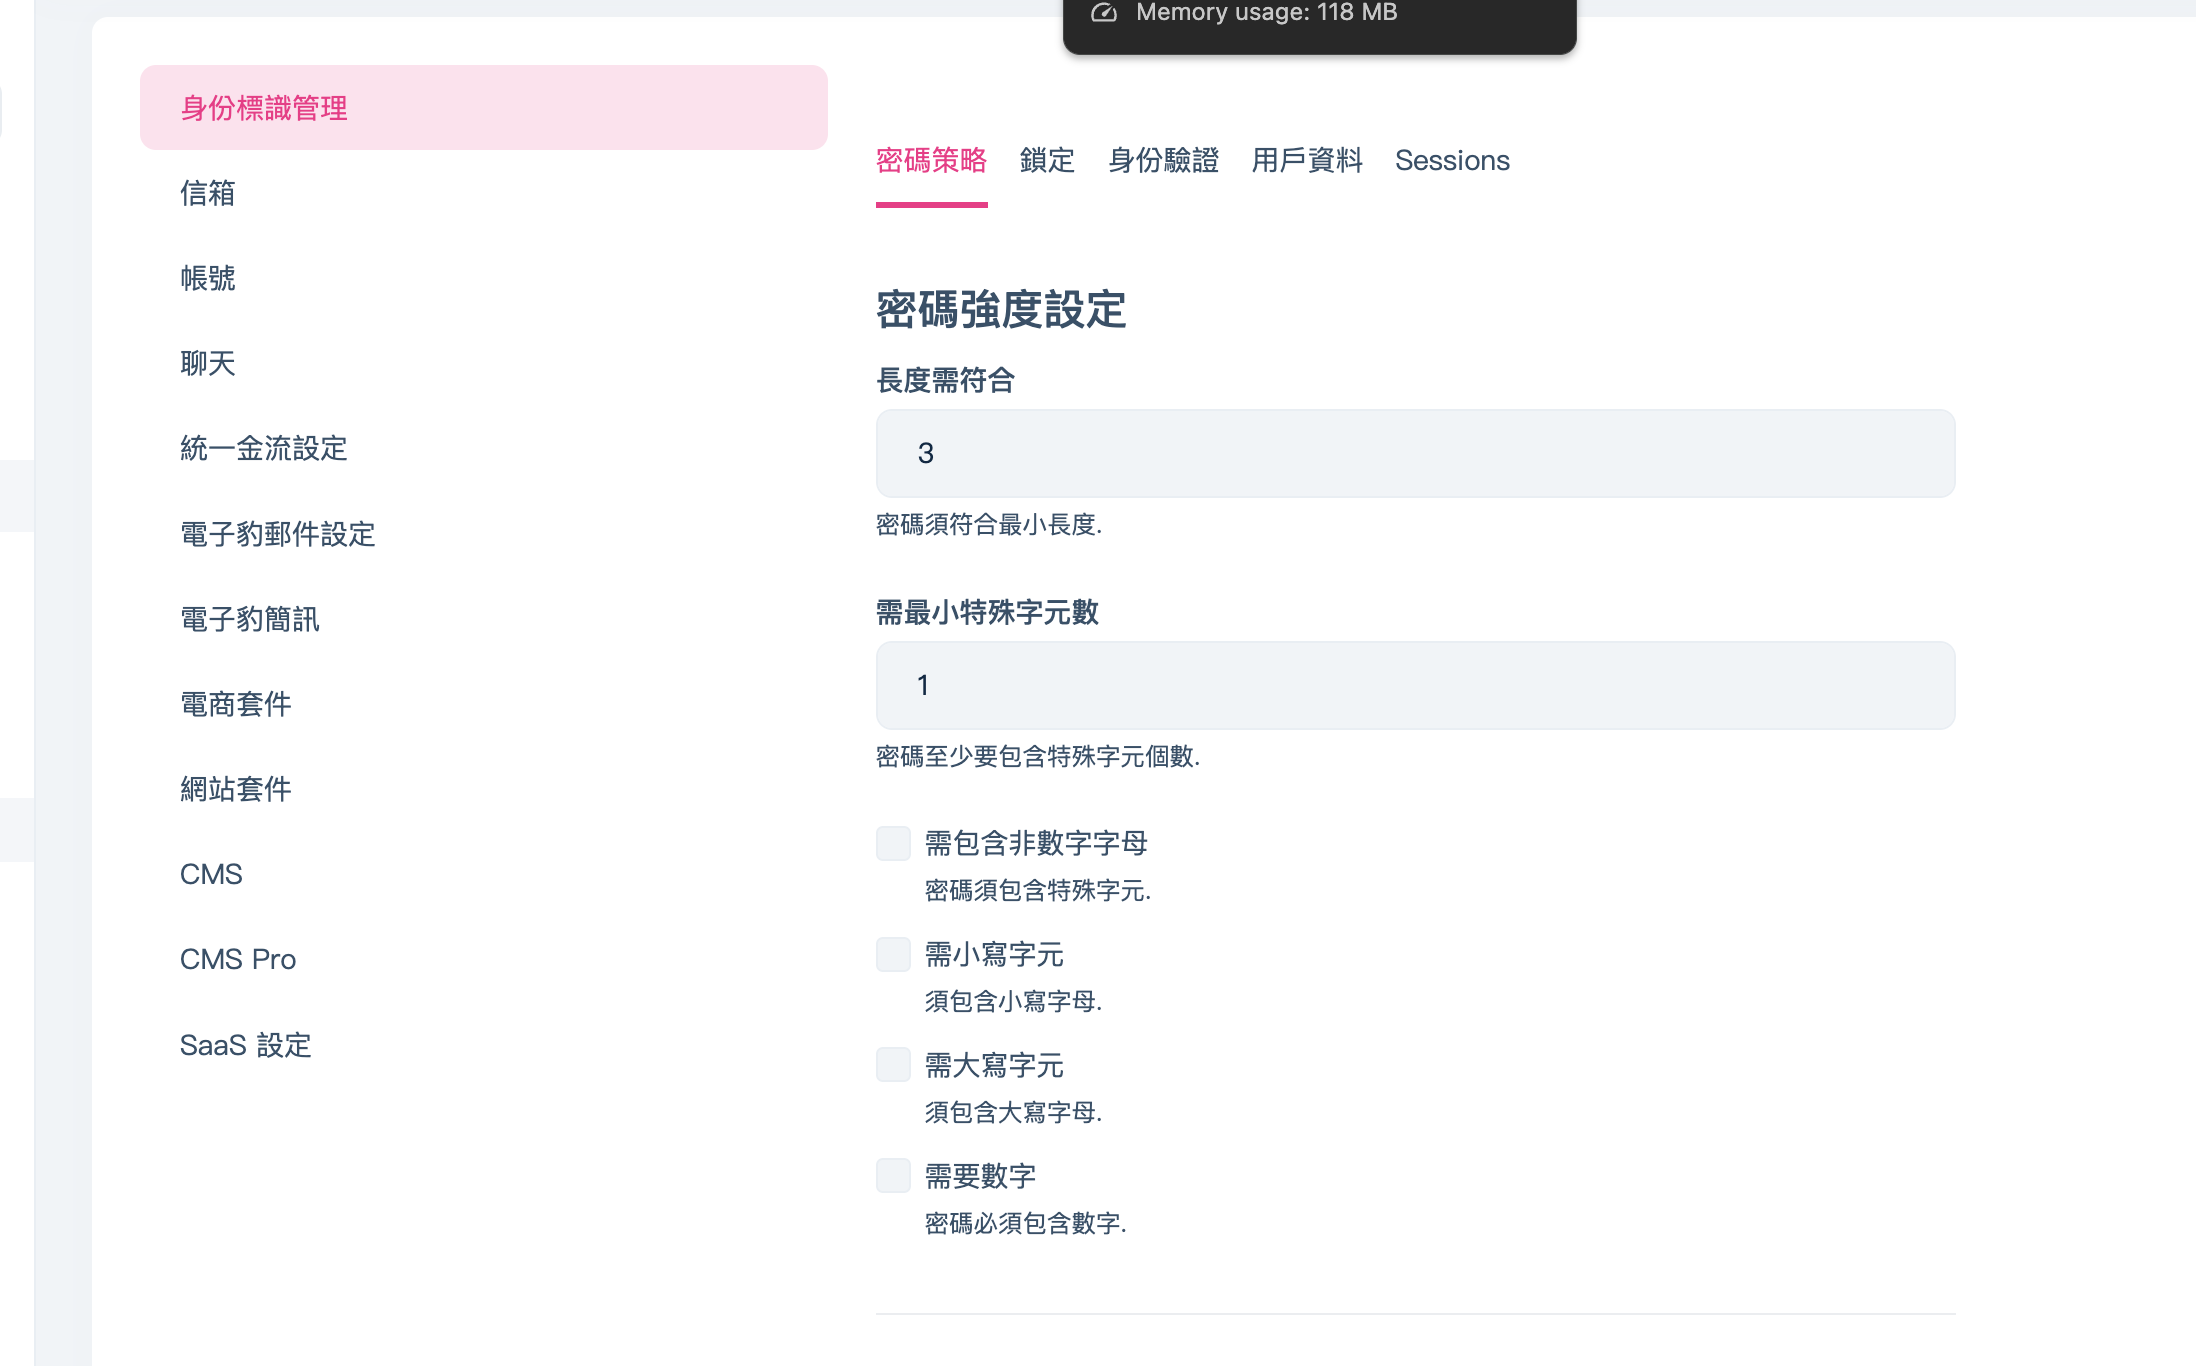Screen dimensions: 2196x1366
Task: Select the CMS Pro menu item
Action: 238,959
